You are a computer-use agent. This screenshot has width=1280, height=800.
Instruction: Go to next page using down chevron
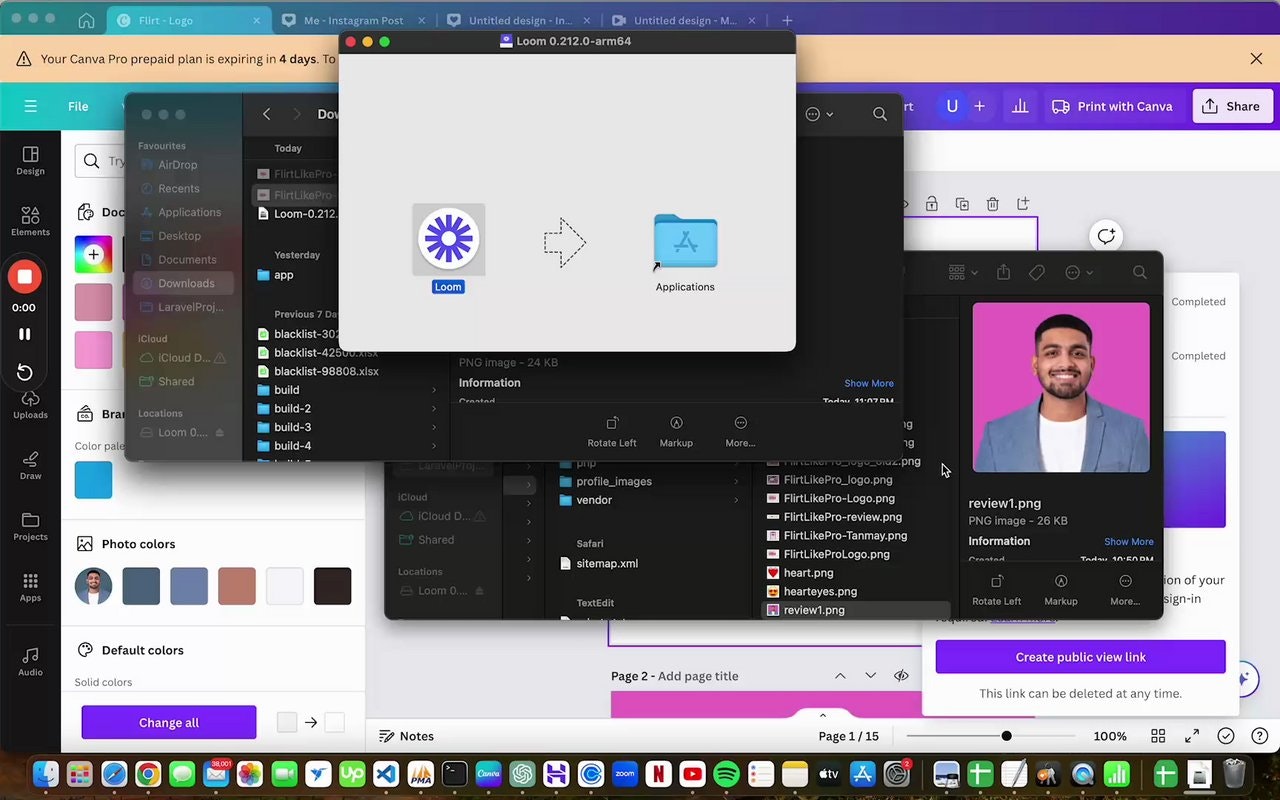click(870, 676)
